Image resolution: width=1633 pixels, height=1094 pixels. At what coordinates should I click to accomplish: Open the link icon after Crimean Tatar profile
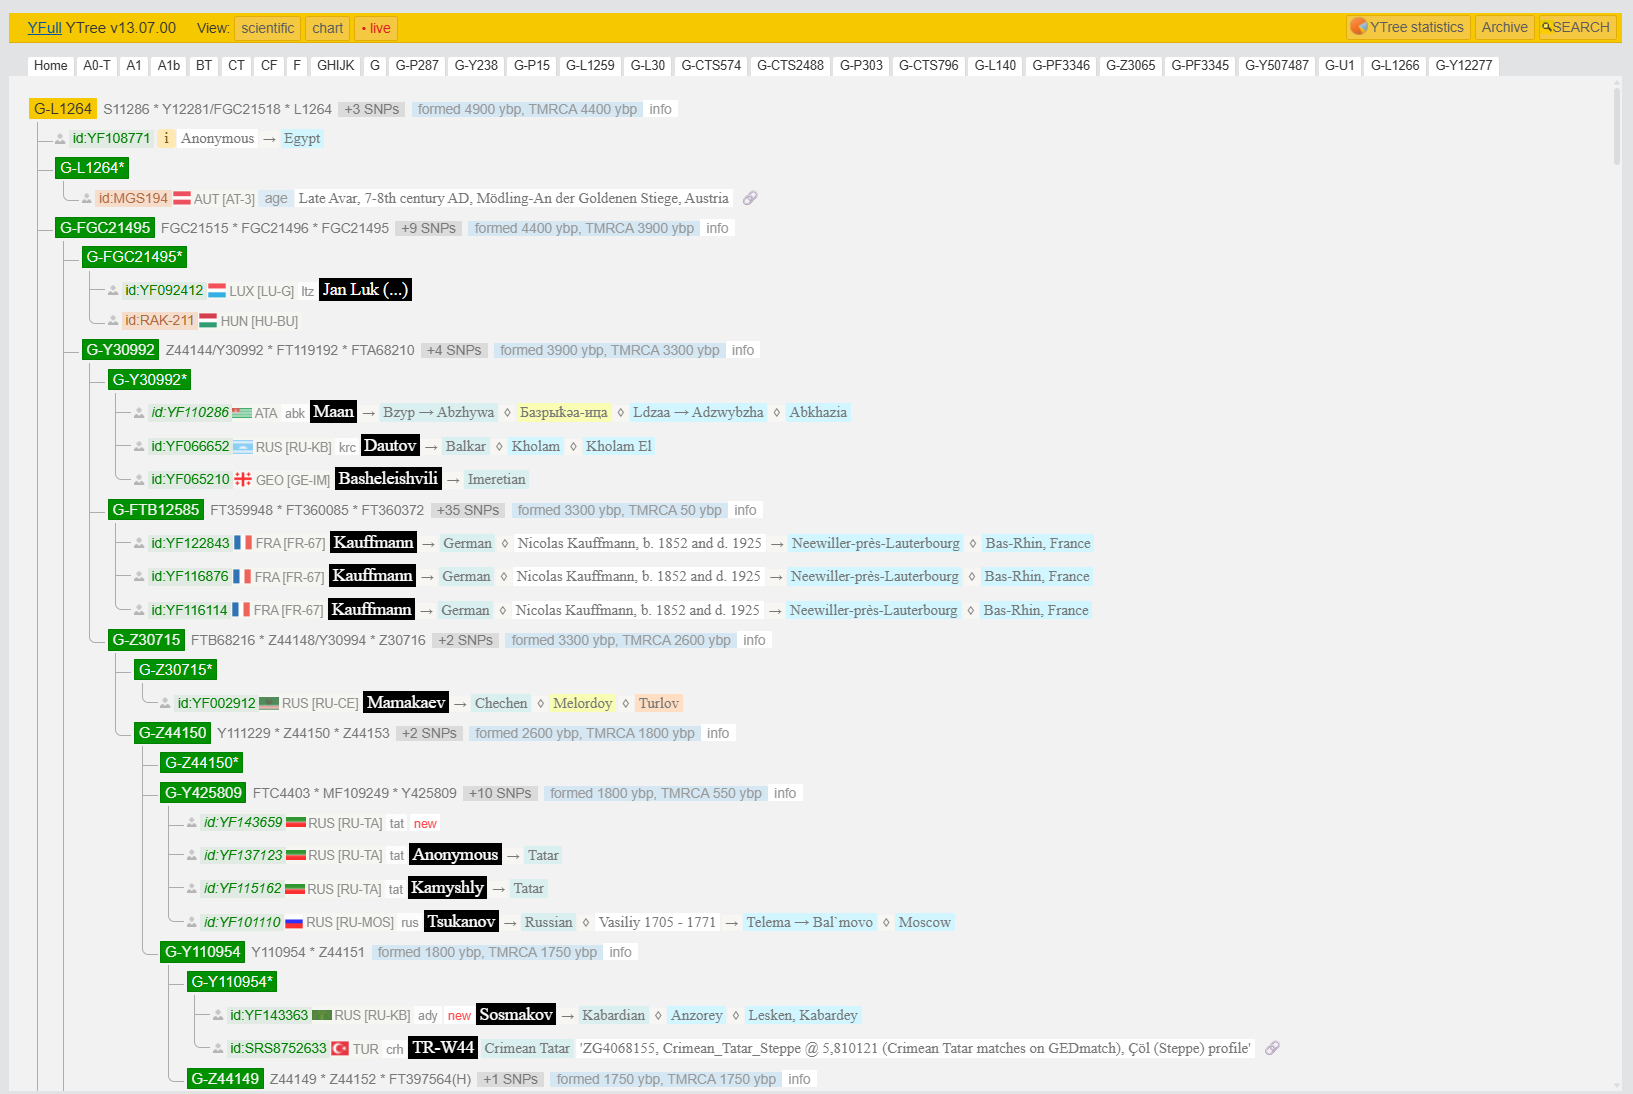click(x=1272, y=1048)
